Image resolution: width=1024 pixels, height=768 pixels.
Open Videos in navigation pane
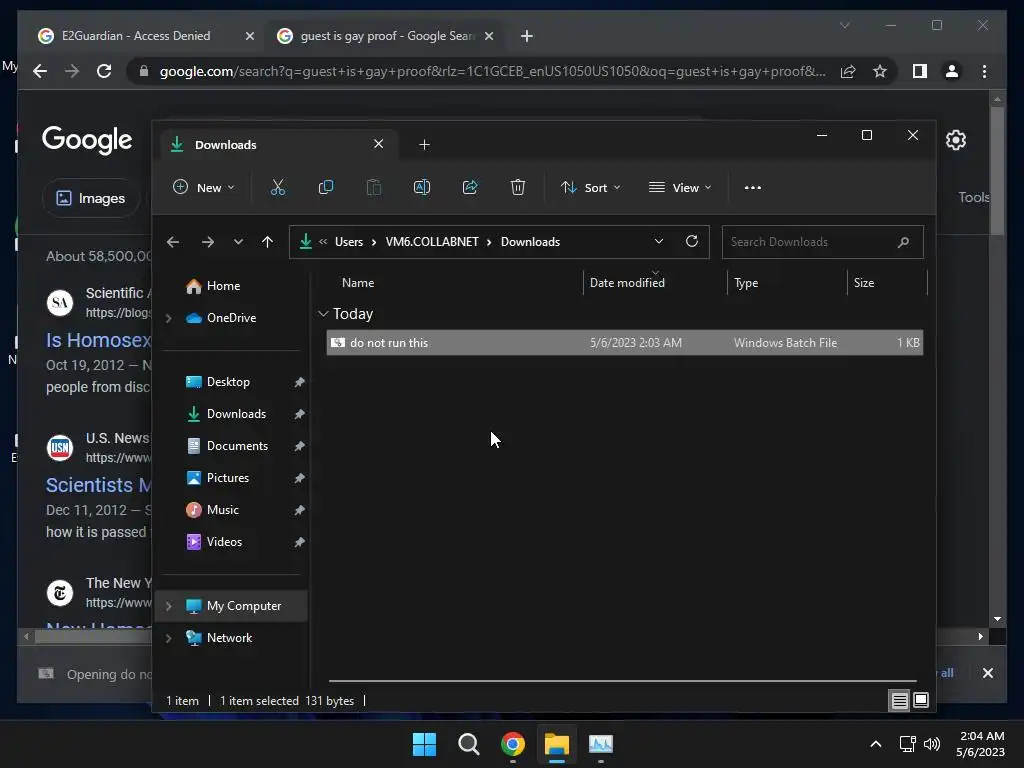click(224, 542)
